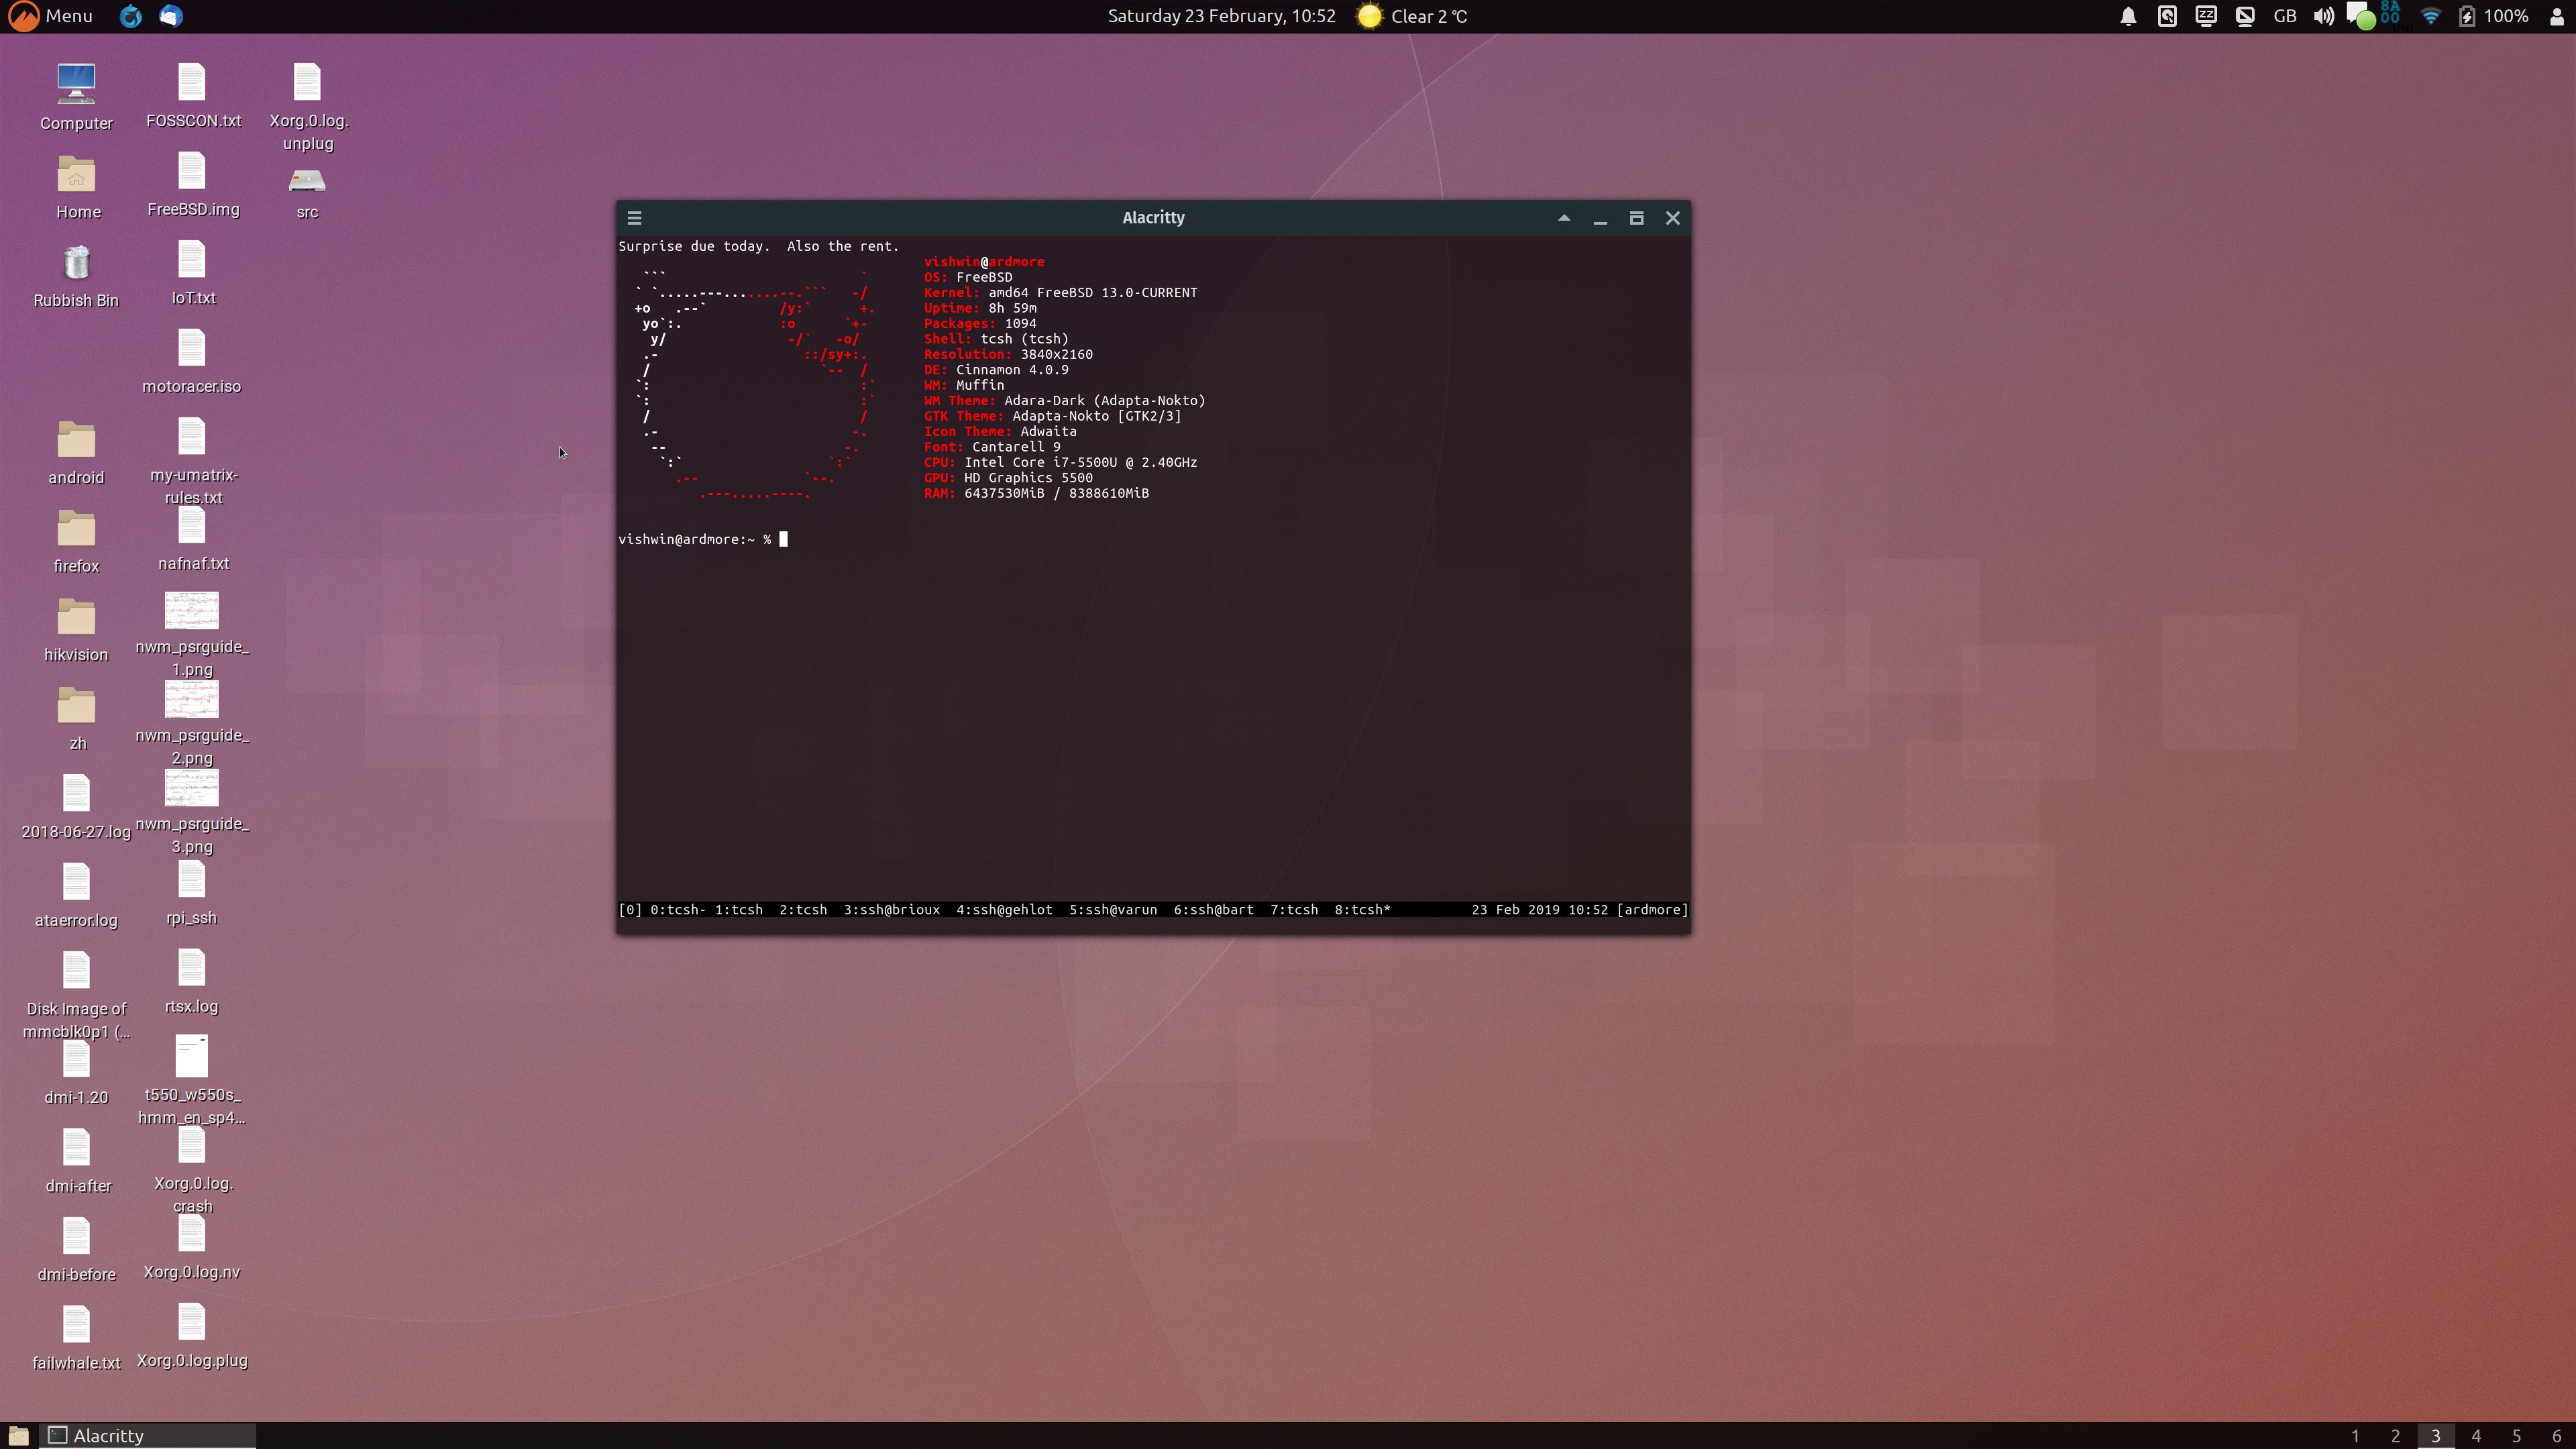Select the tmux window 6:ssh@bart
This screenshot has height=1449, width=2576.
click(1213, 910)
